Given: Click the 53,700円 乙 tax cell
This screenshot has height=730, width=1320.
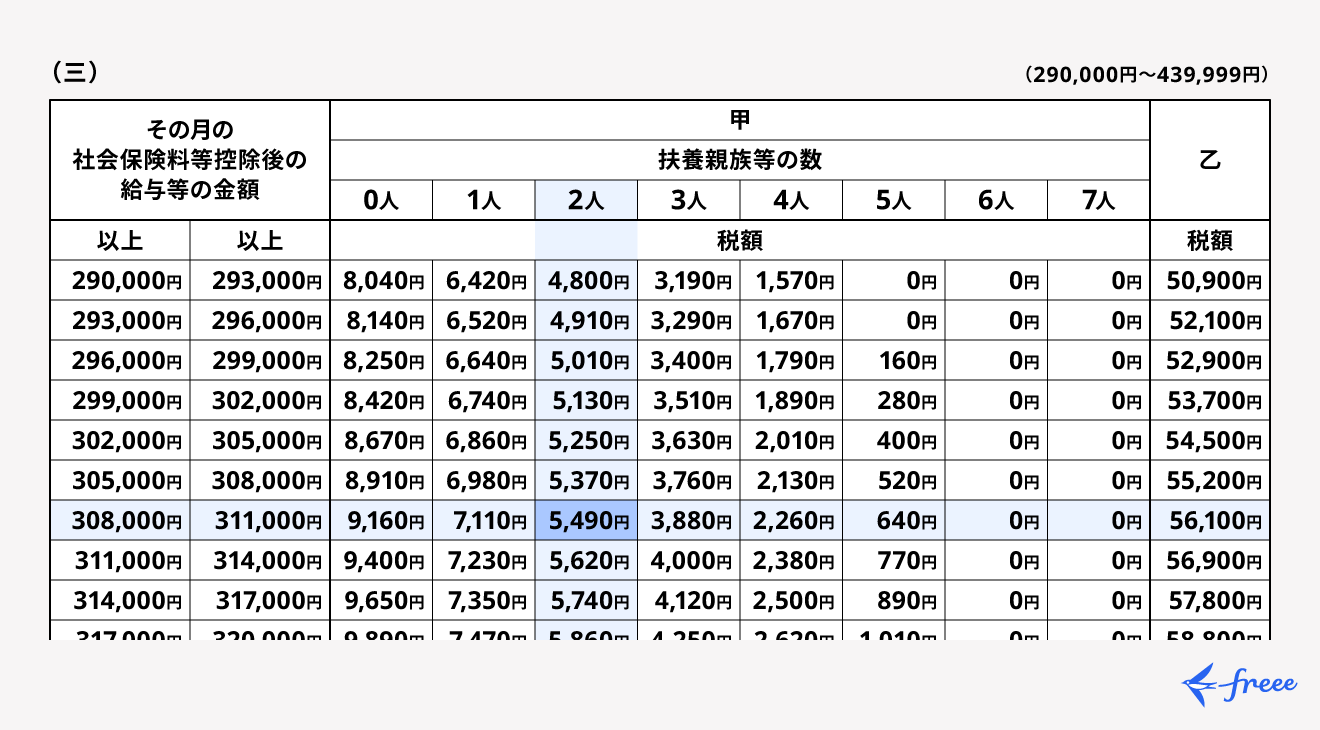Looking at the screenshot, I should click(x=1210, y=400).
